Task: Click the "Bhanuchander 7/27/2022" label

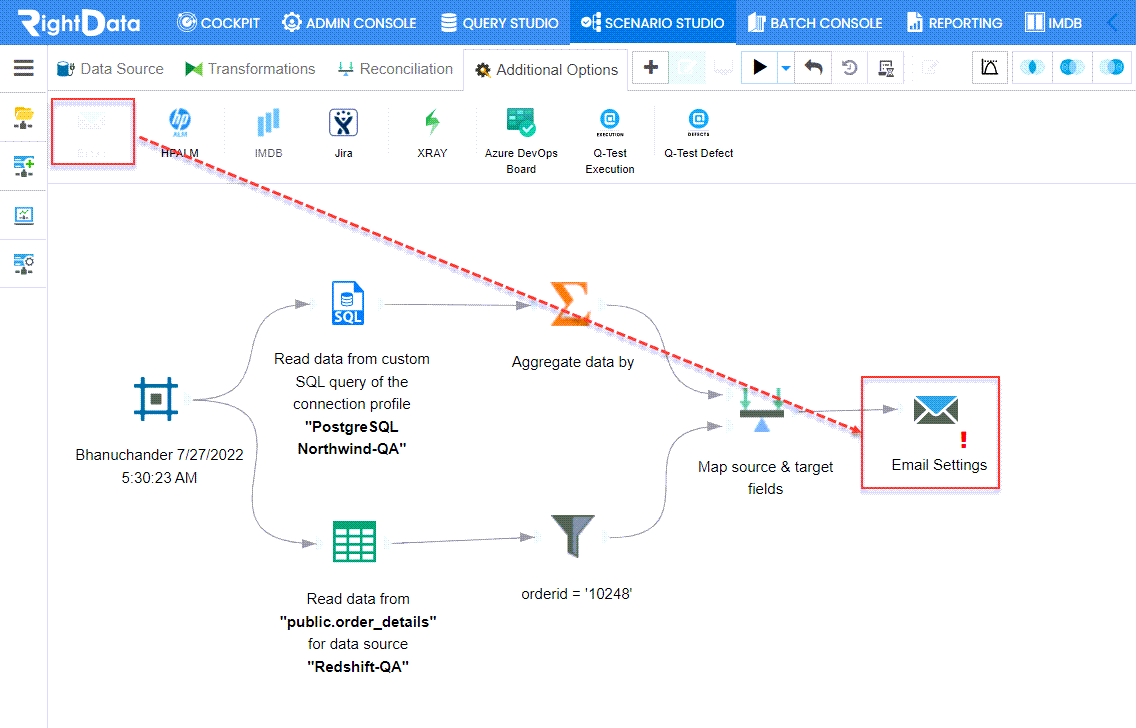Action: [159, 455]
